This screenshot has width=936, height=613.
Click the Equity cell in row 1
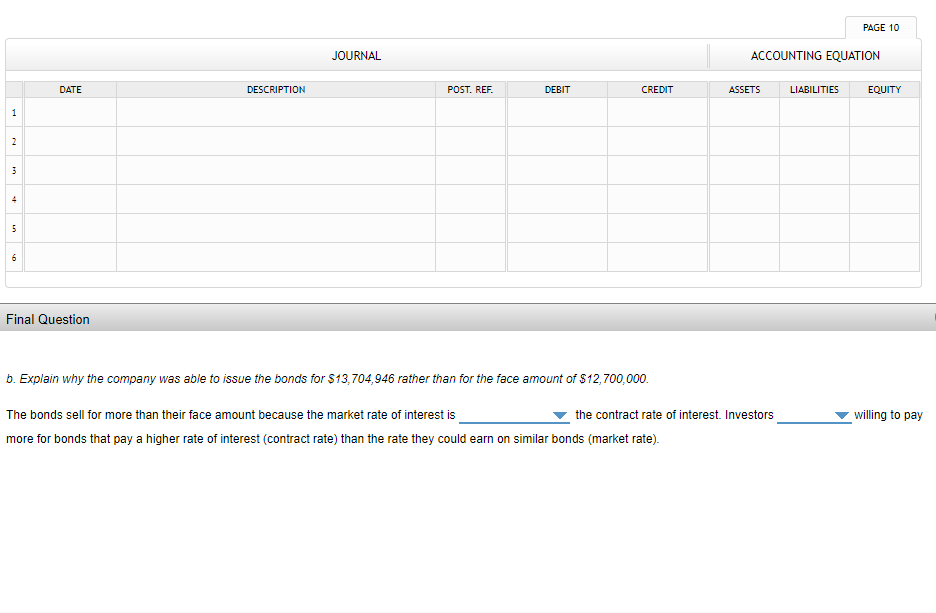click(x=885, y=112)
